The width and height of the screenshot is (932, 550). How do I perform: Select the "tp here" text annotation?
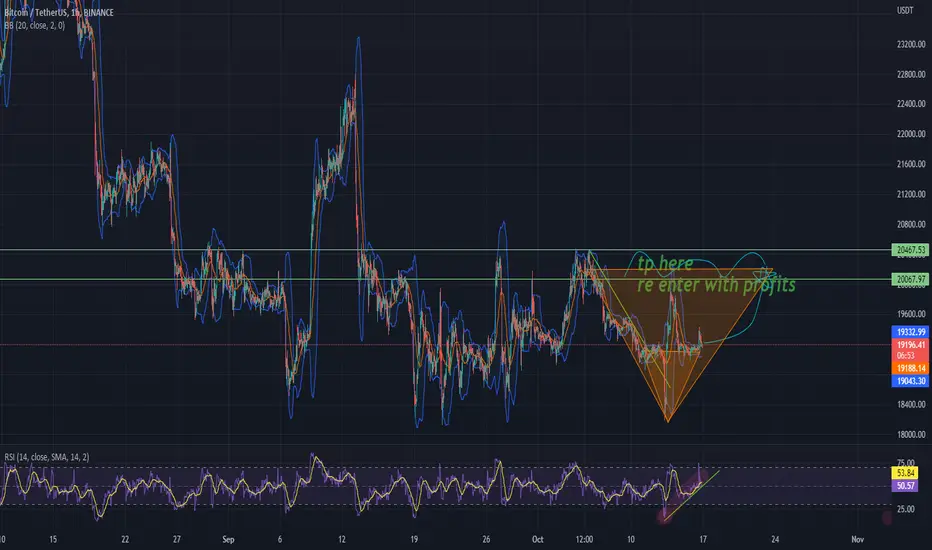[x=665, y=263]
